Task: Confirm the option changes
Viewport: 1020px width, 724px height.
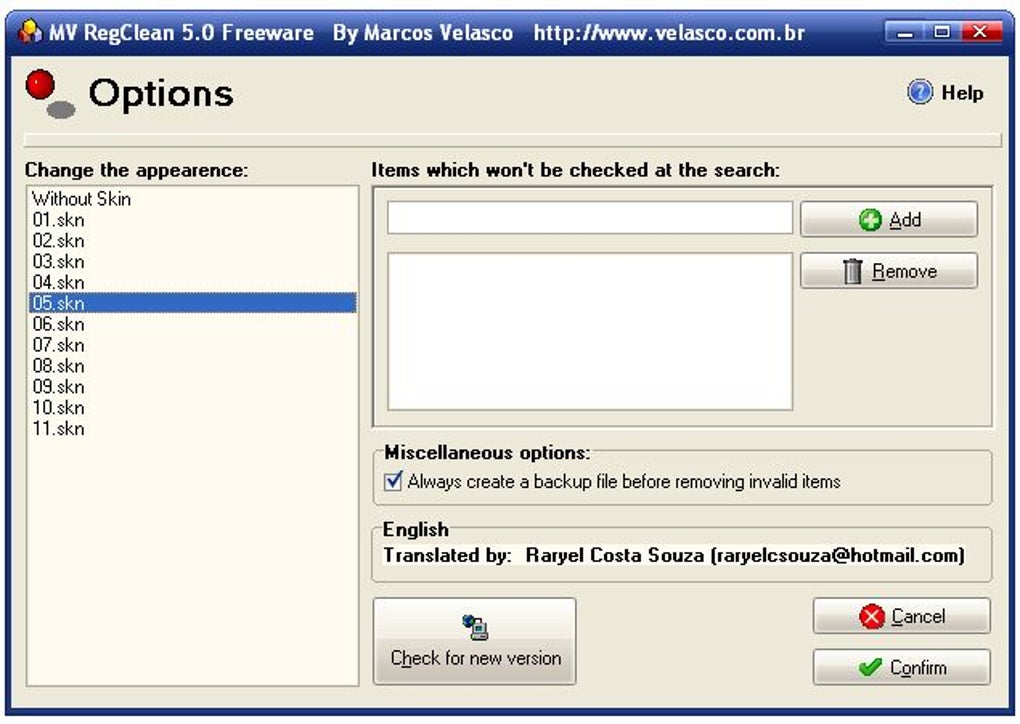Action: click(x=902, y=667)
